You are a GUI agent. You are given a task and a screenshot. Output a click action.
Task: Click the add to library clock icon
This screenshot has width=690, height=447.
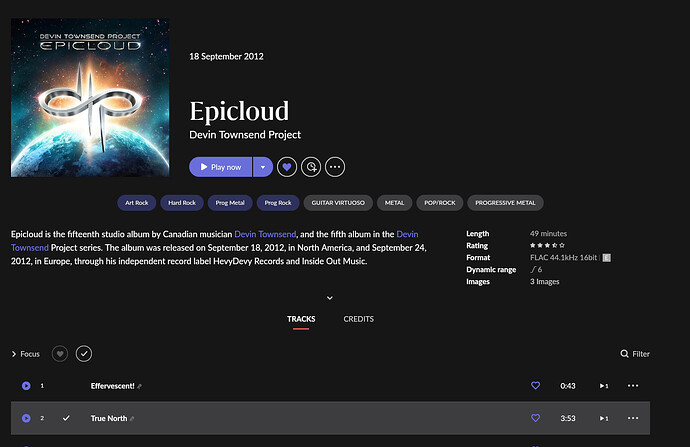coord(311,167)
